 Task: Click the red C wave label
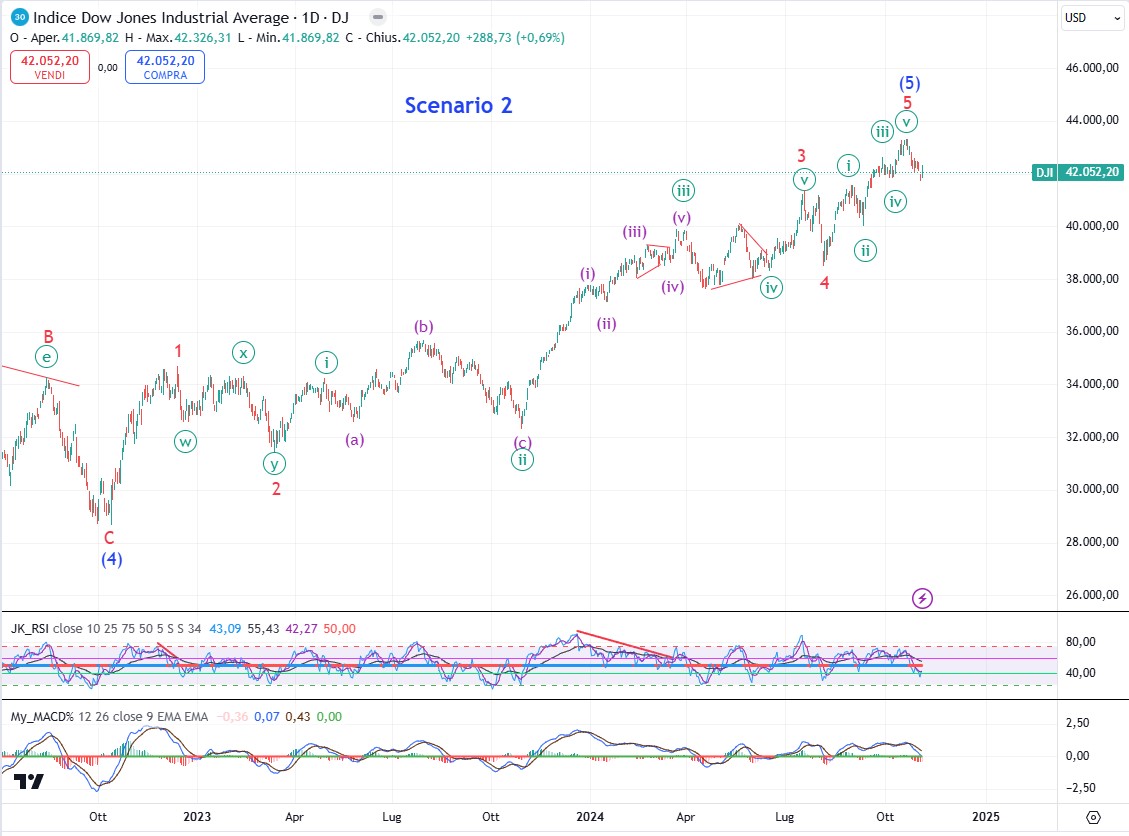pos(109,537)
